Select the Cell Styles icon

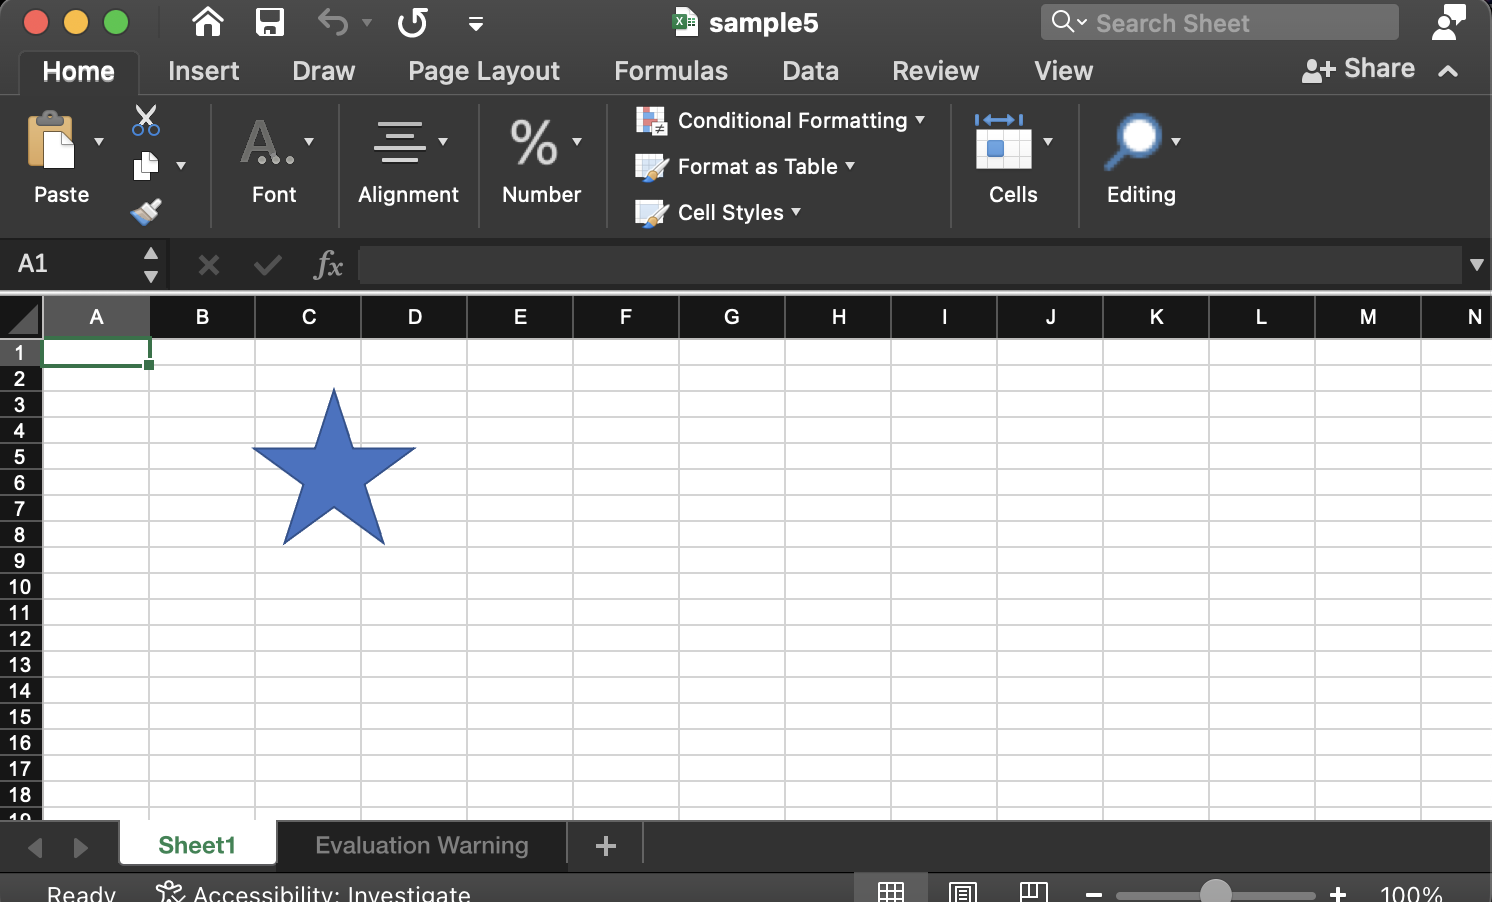point(652,212)
